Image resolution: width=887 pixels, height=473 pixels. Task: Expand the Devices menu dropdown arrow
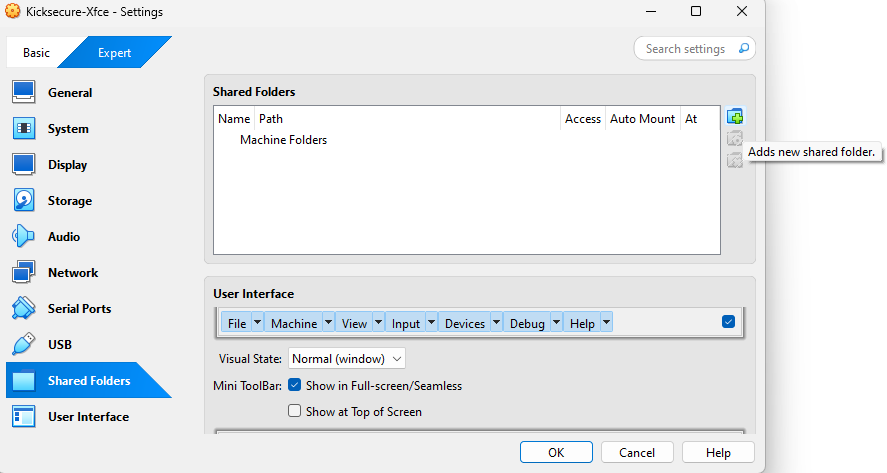(494, 323)
